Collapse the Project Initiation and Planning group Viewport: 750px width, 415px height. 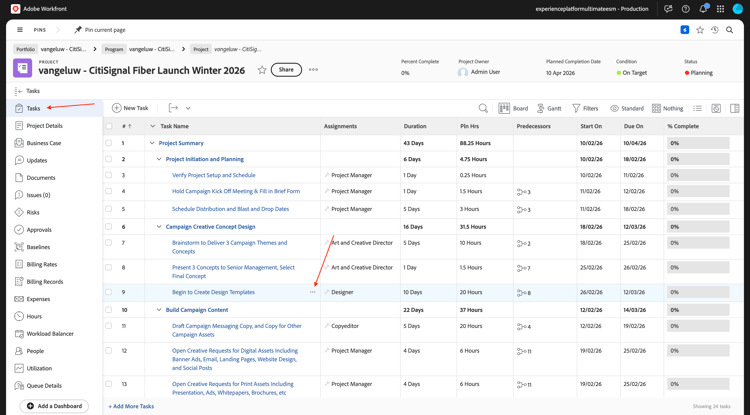[x=159, y=159]
